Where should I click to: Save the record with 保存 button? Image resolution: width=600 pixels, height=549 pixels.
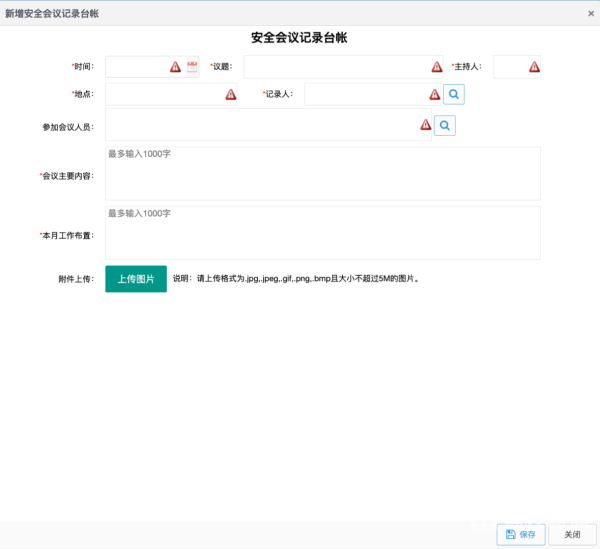[x=522, y=535]
